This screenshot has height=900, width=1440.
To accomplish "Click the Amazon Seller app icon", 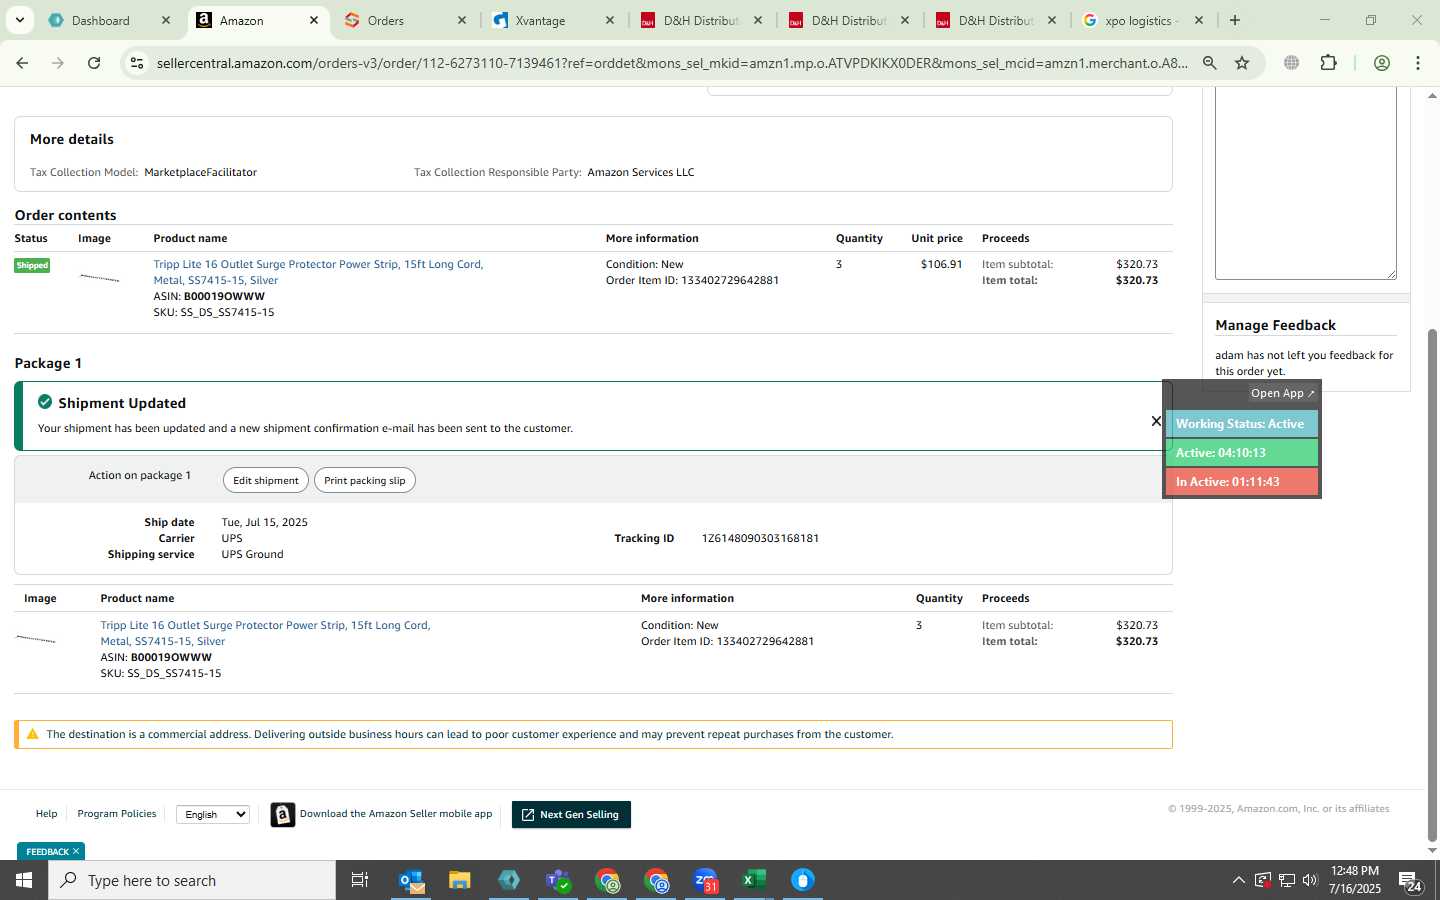I will 283,815.
